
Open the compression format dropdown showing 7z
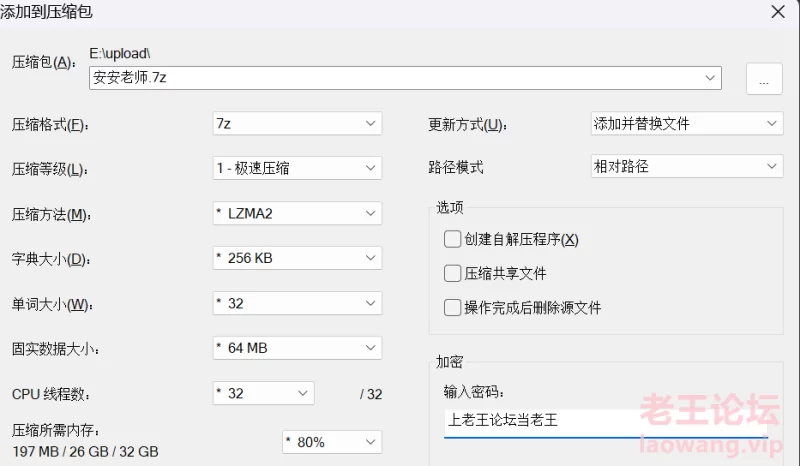pos(297,124)
